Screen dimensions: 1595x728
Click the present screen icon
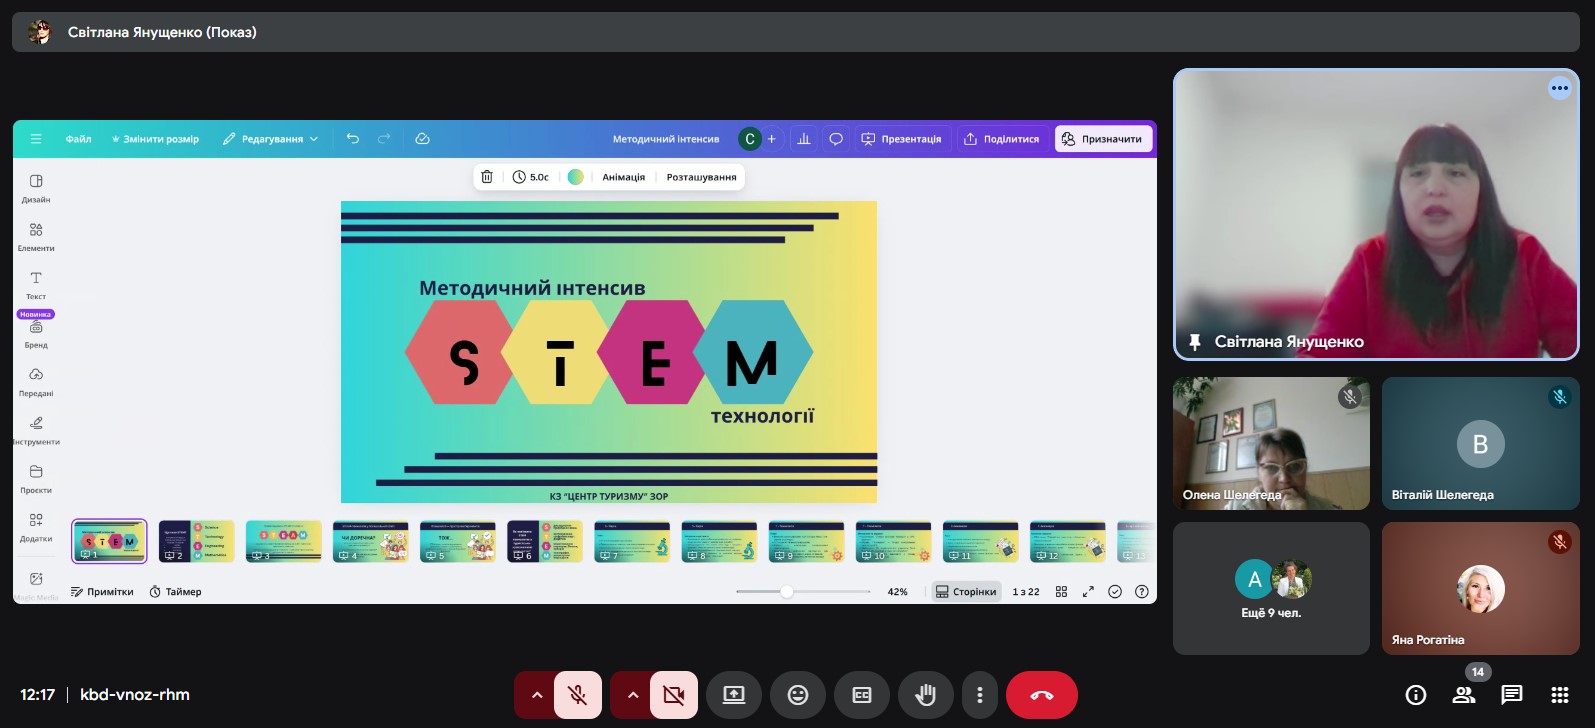click(734, 695)
